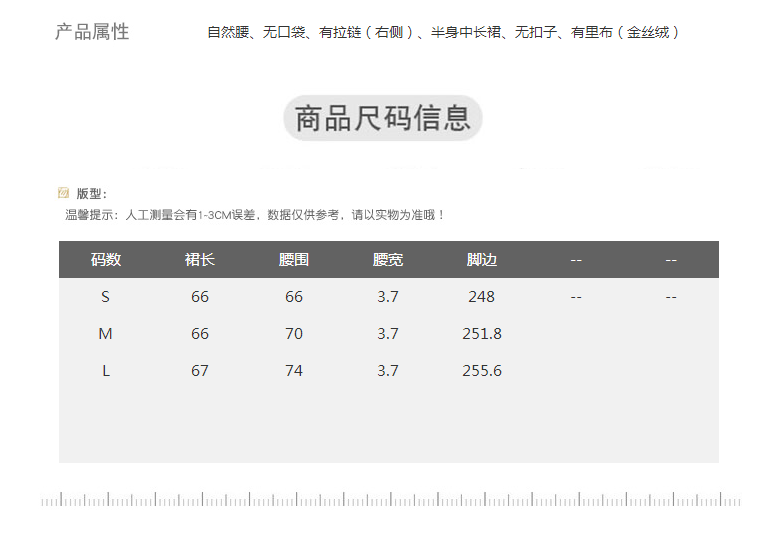
Task: Click the 脚边 value 248
Action: pos(482,297)
